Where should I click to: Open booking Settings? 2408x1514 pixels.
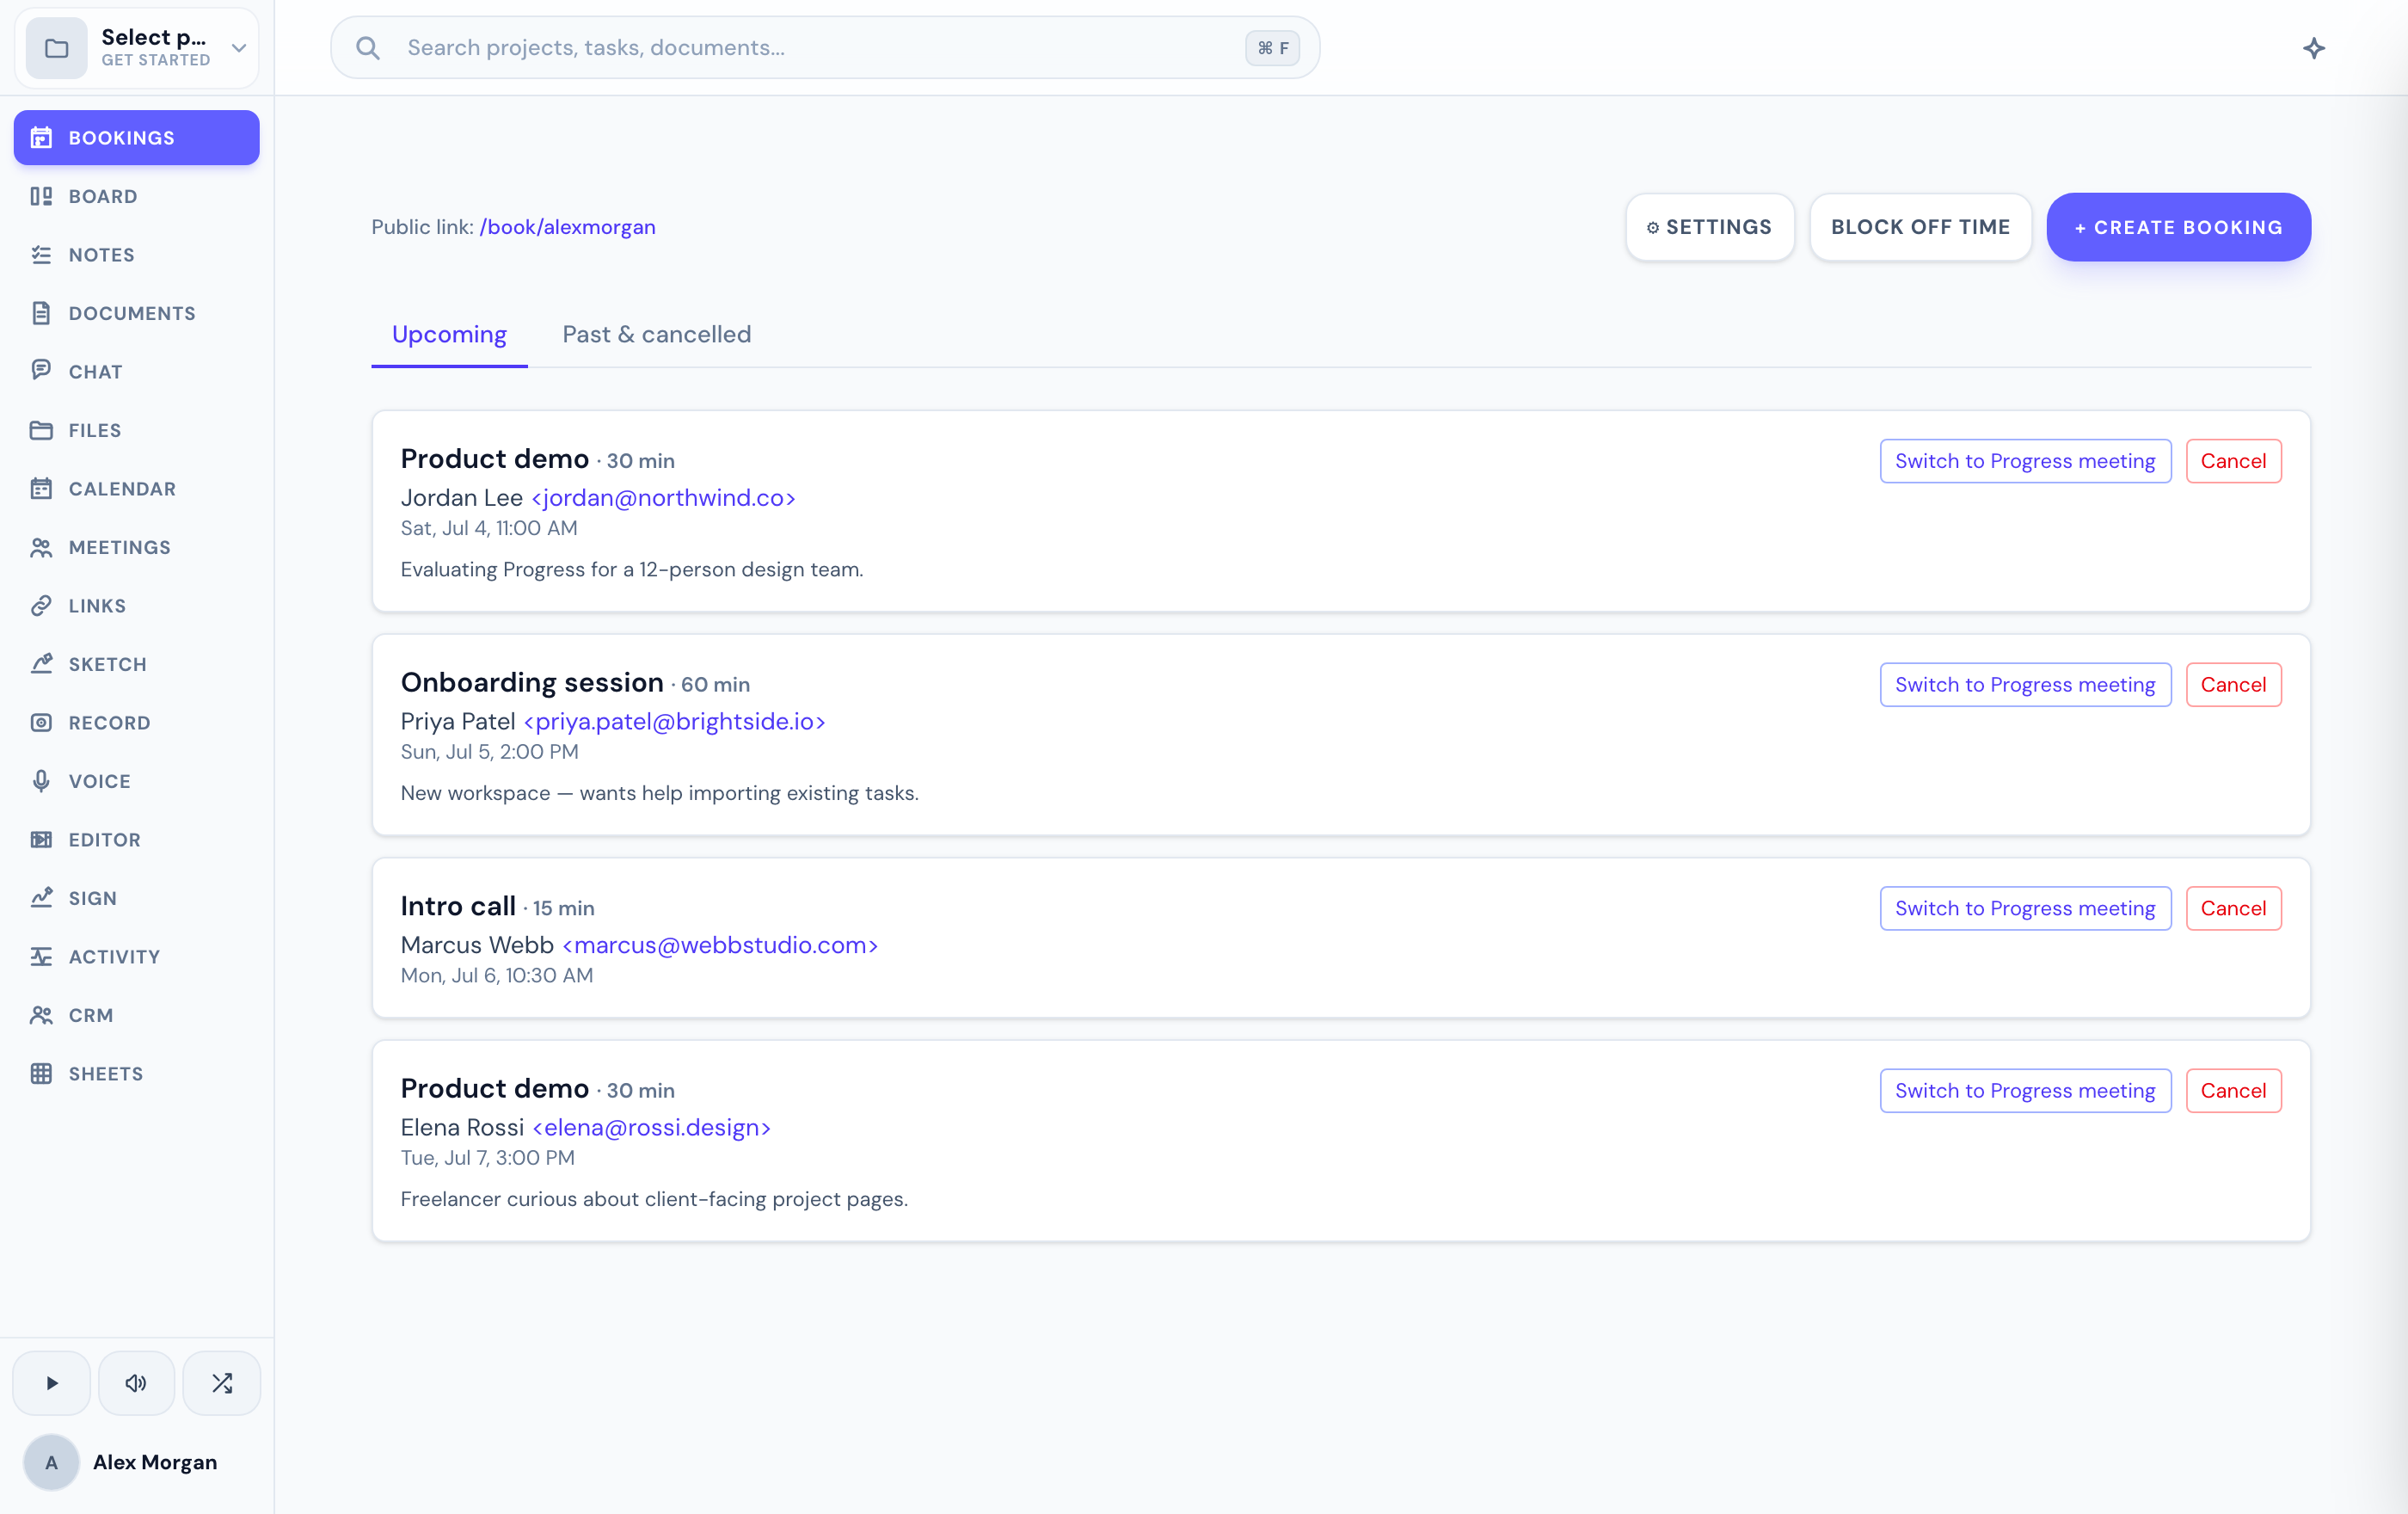[1710, 227]
